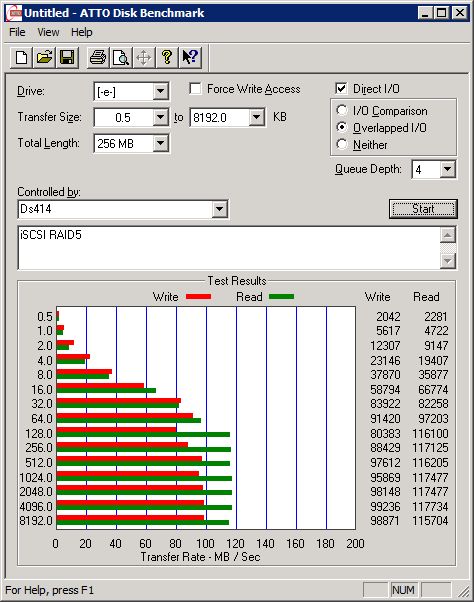Click the Start benchmark button

point(423,209)
